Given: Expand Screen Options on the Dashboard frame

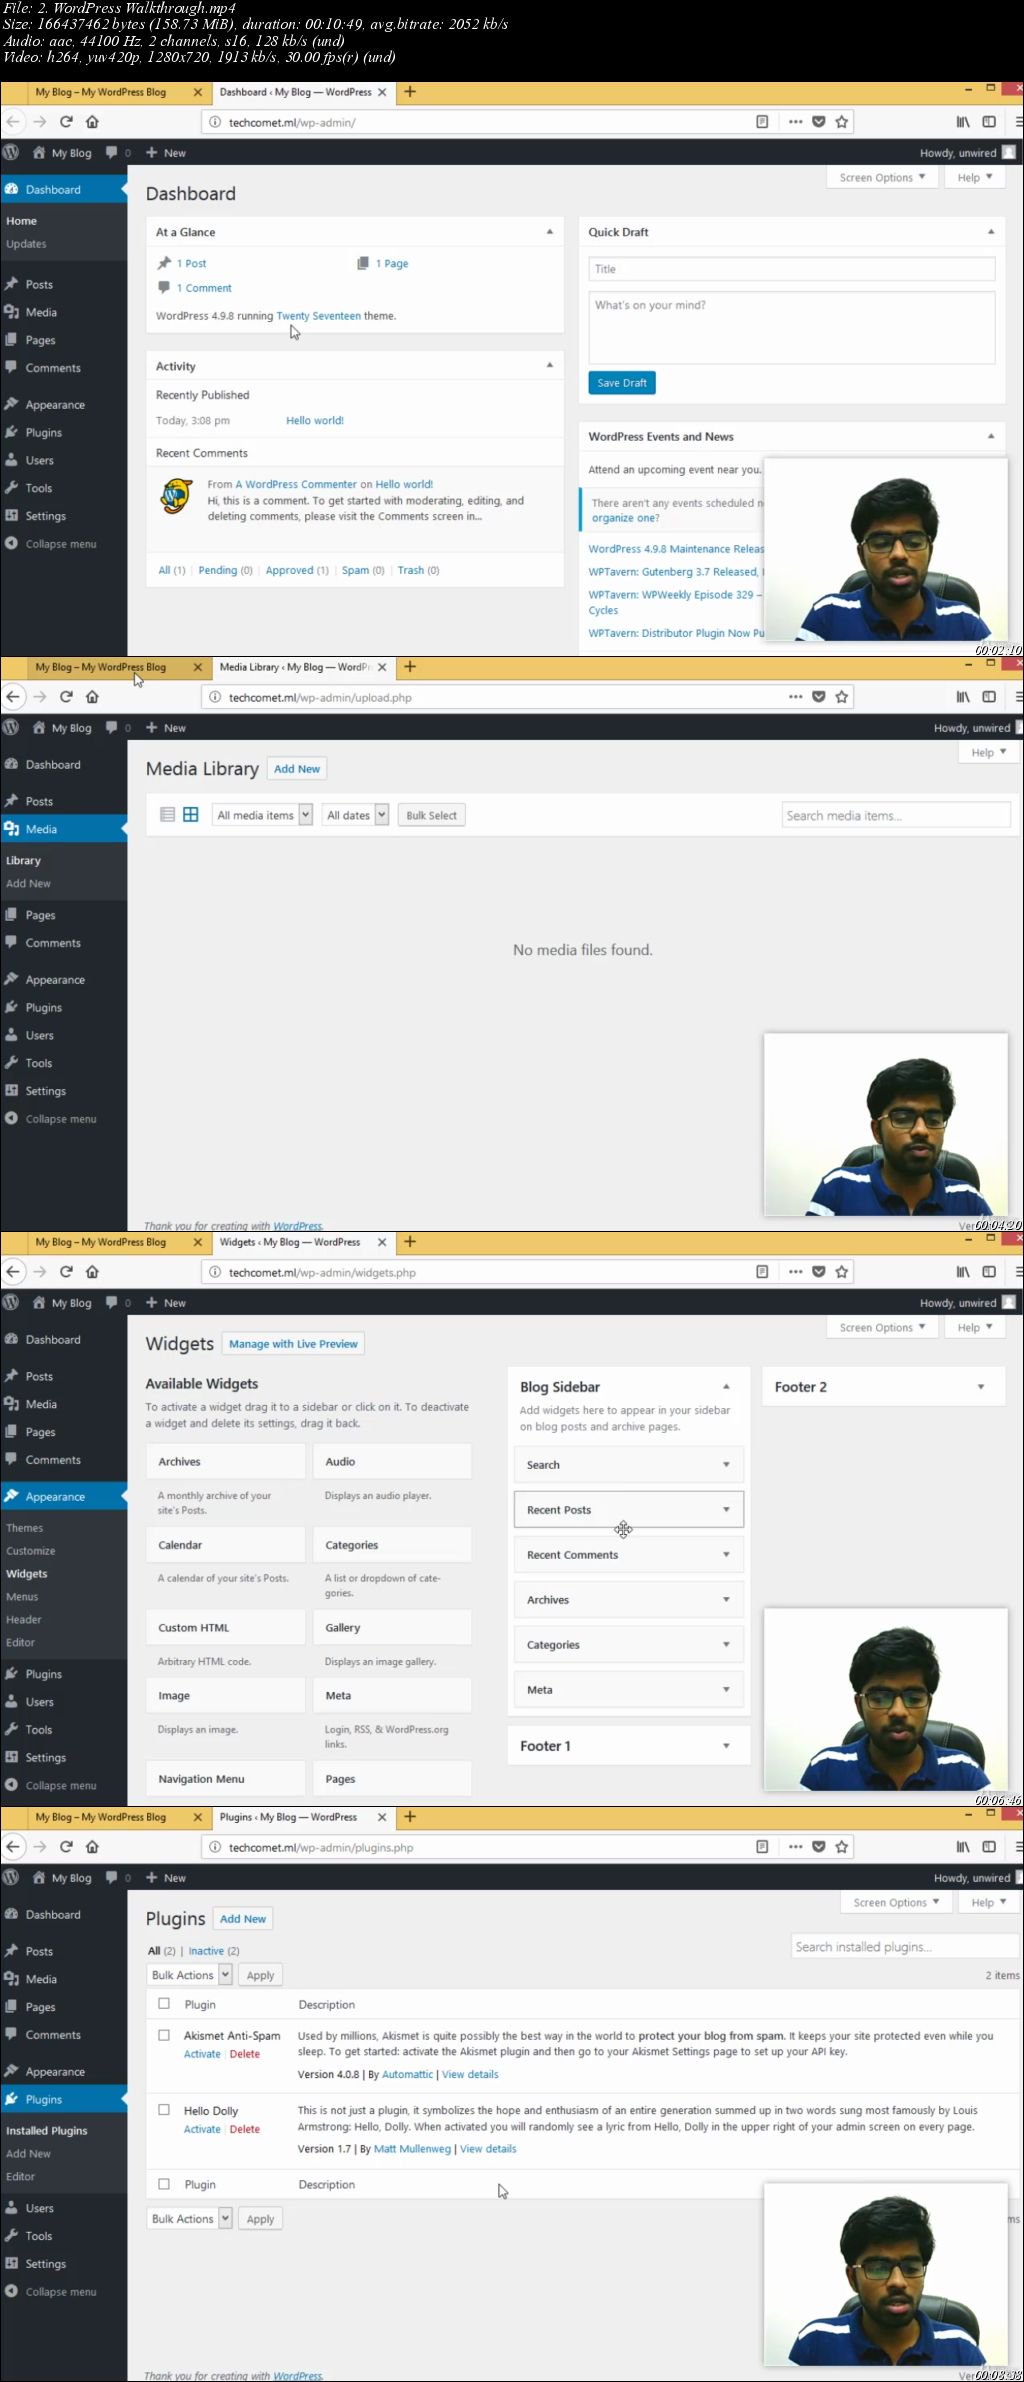Looking at the screenshot, I should 882,178.
